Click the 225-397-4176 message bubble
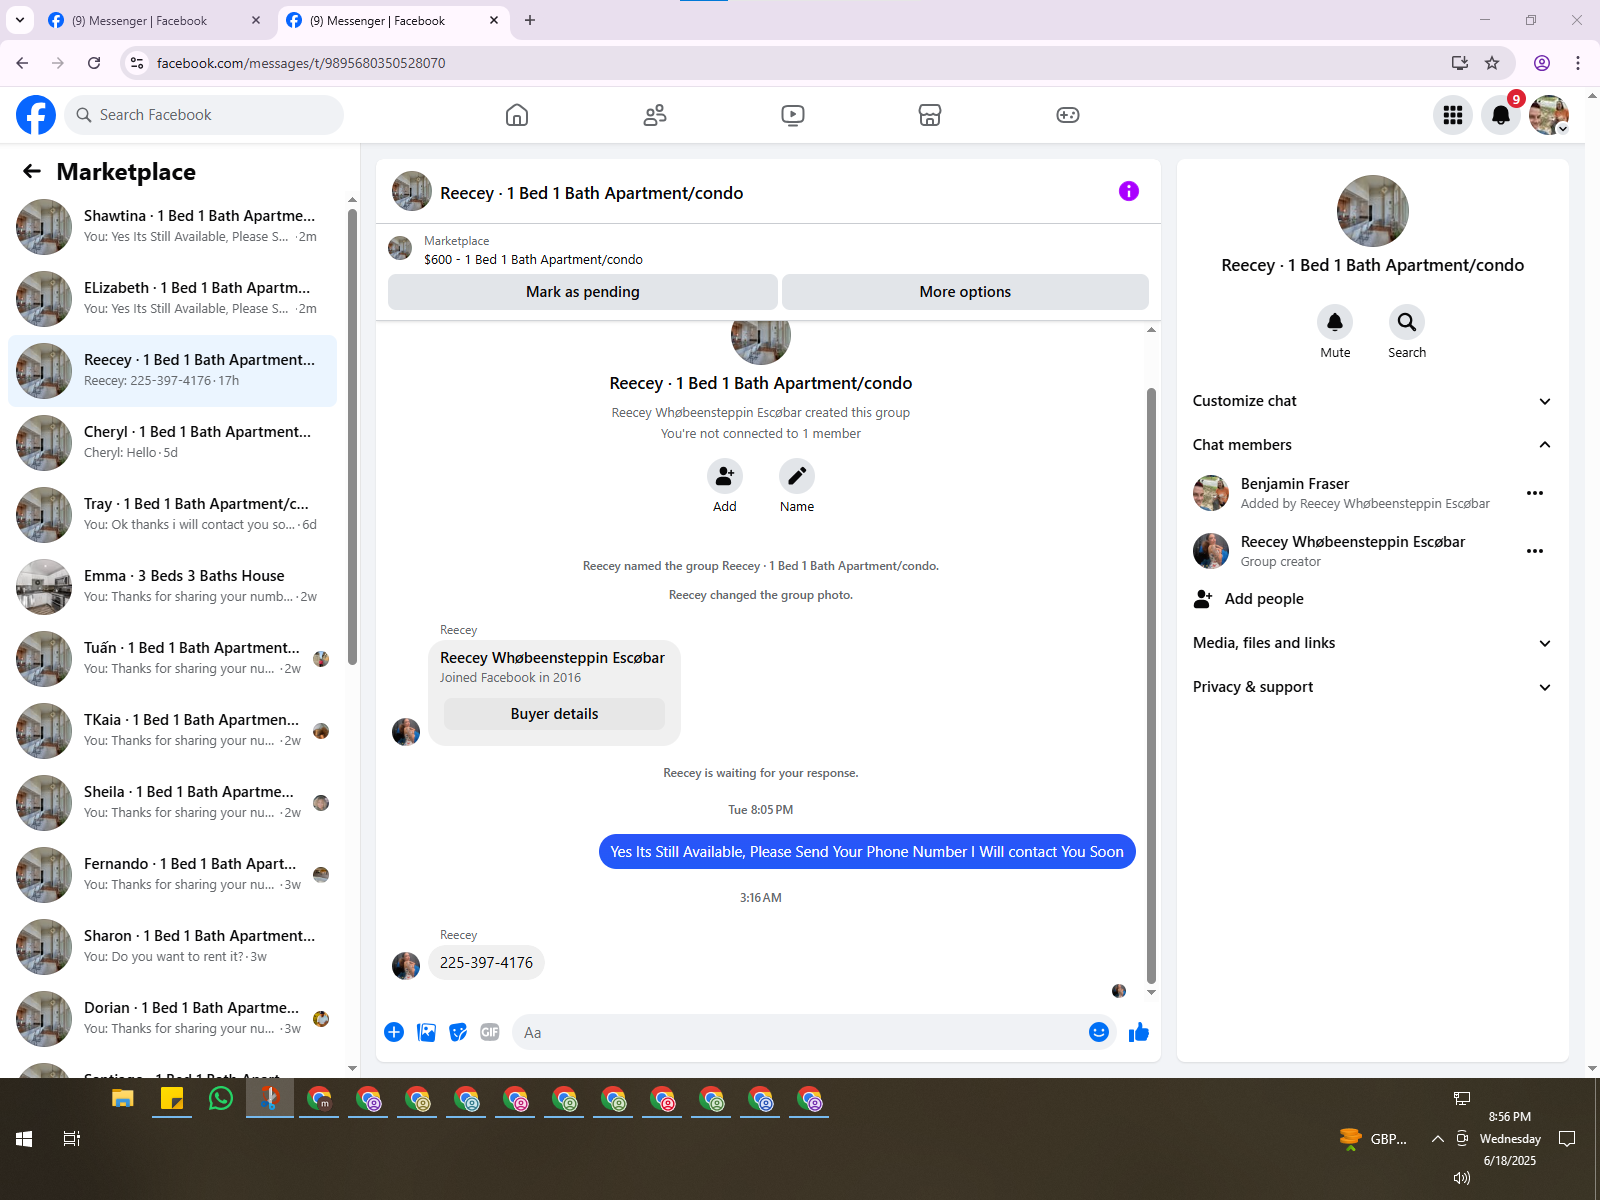 [x=486, y=963]
